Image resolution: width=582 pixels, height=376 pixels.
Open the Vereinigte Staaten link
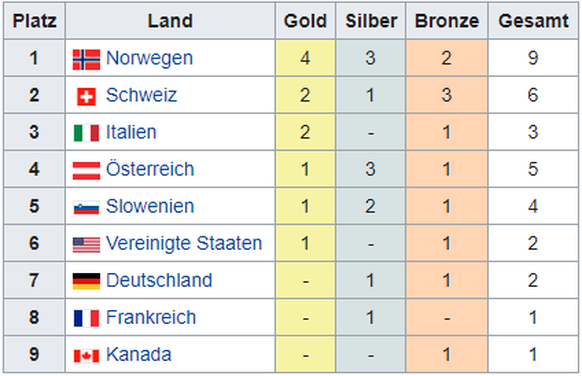(184, 243)
